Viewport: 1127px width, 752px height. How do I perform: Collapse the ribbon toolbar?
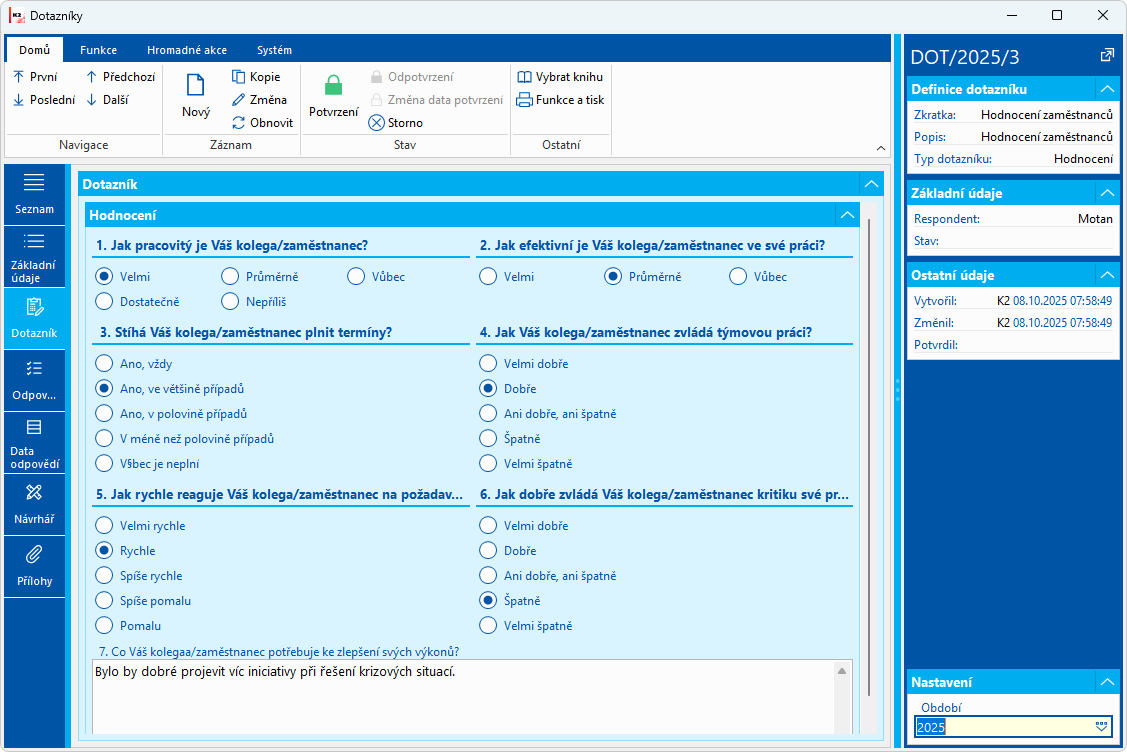(880, 148)
